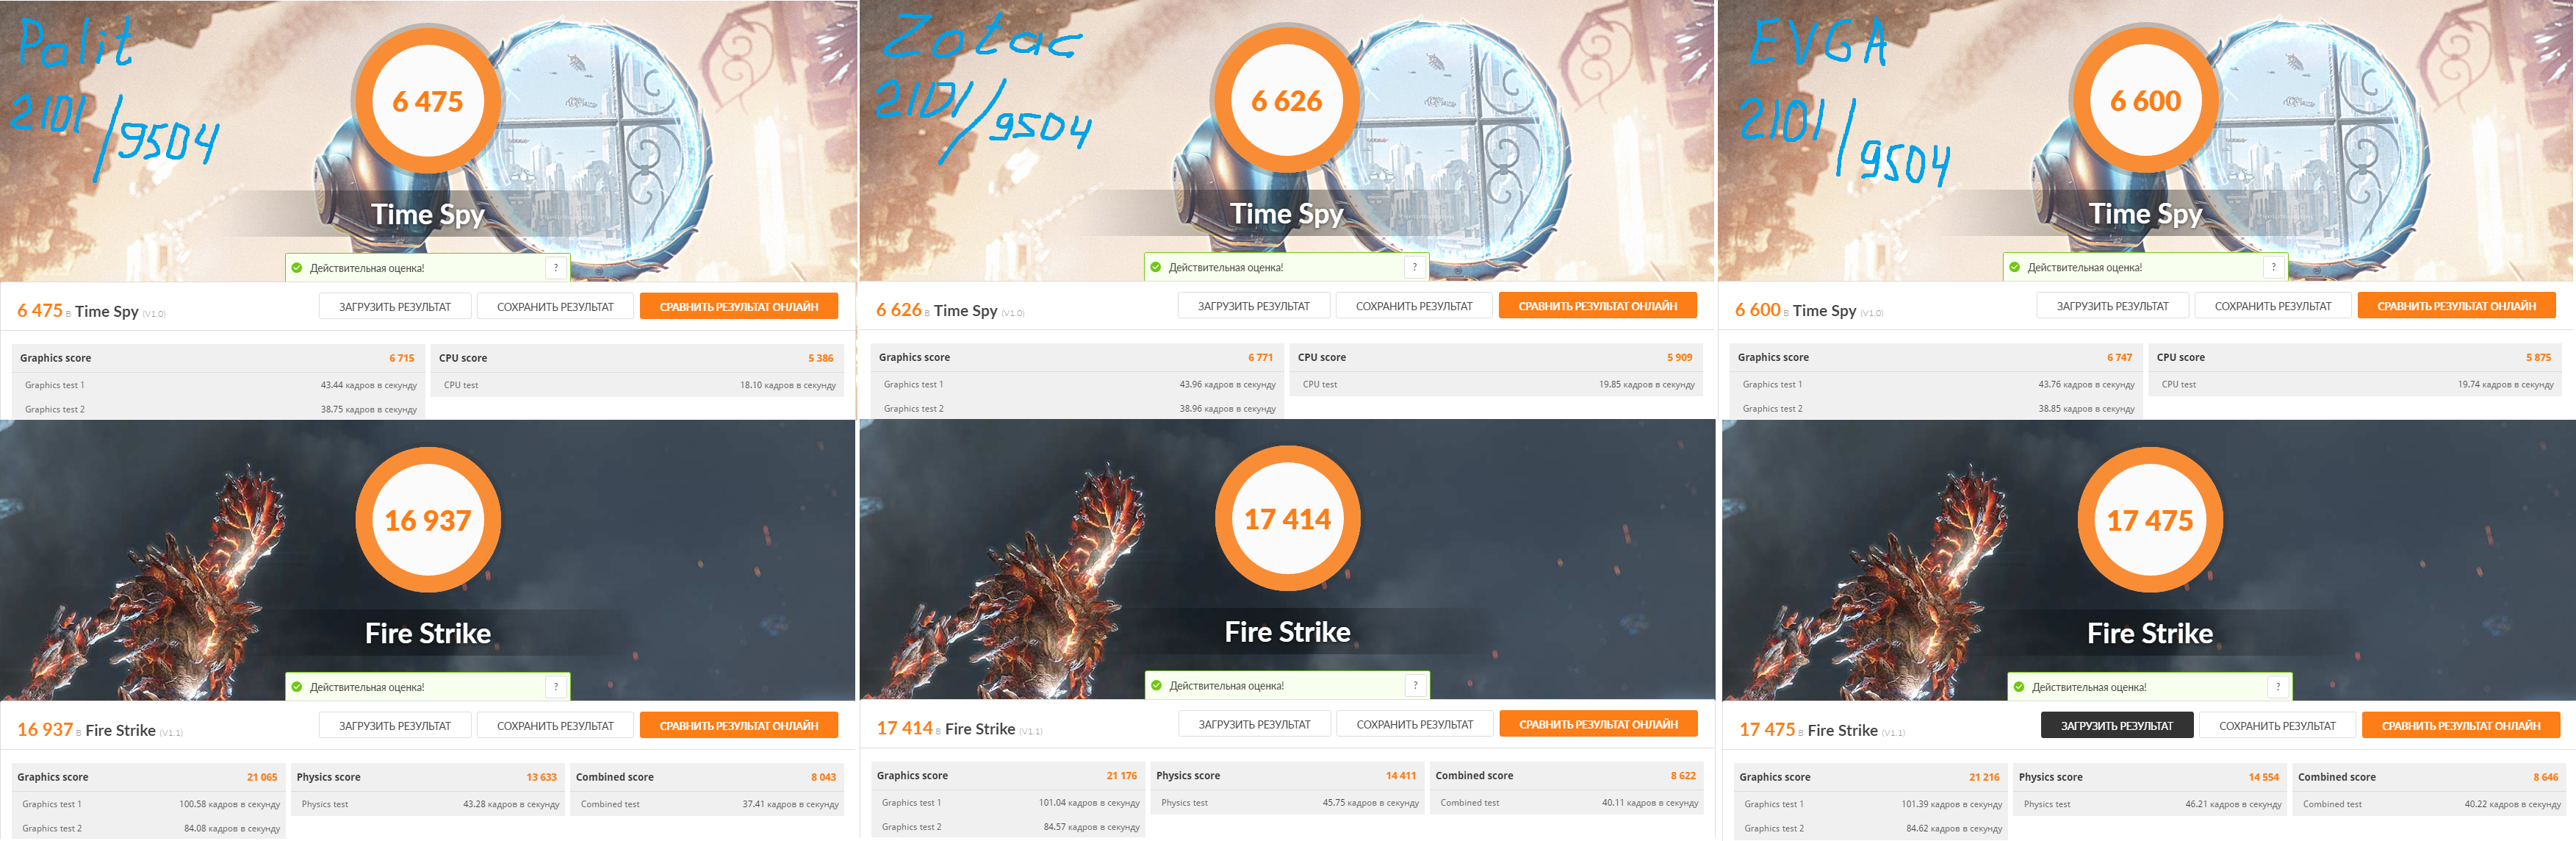
Task: Click the question mark beside the 17 475 Fire Strike validity message
Action: pos(2278,687)
